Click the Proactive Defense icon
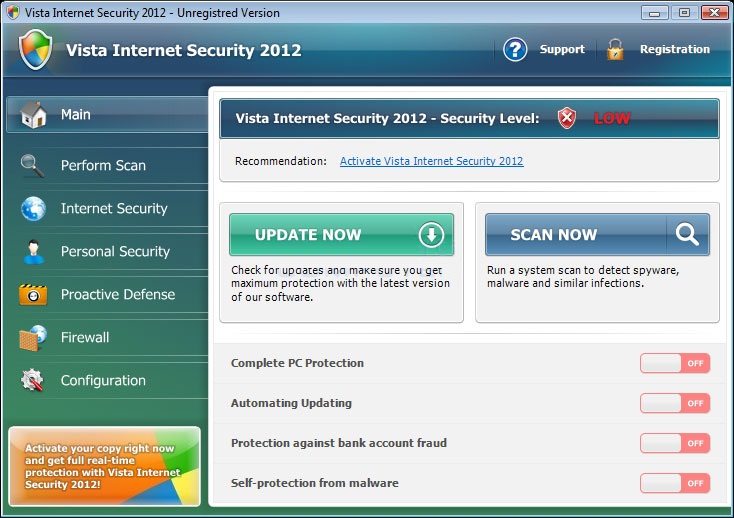 pyautogui.click(x=33, y=294)
